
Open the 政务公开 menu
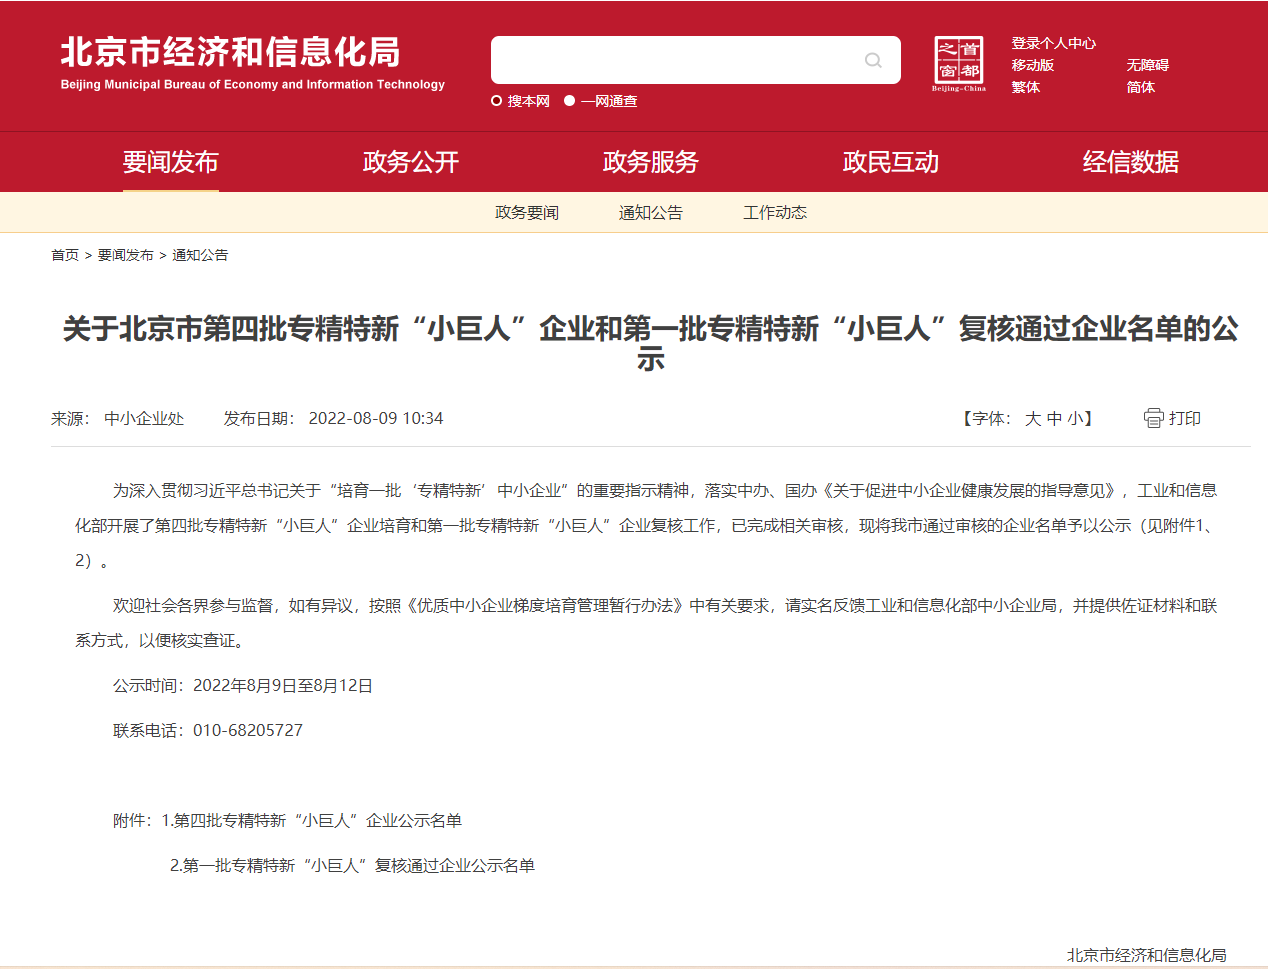(410, 161)
